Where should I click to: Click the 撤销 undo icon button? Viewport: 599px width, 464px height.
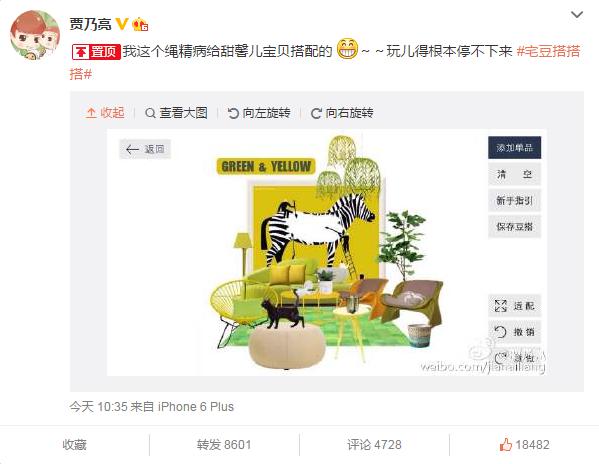(x=515, y=331)
